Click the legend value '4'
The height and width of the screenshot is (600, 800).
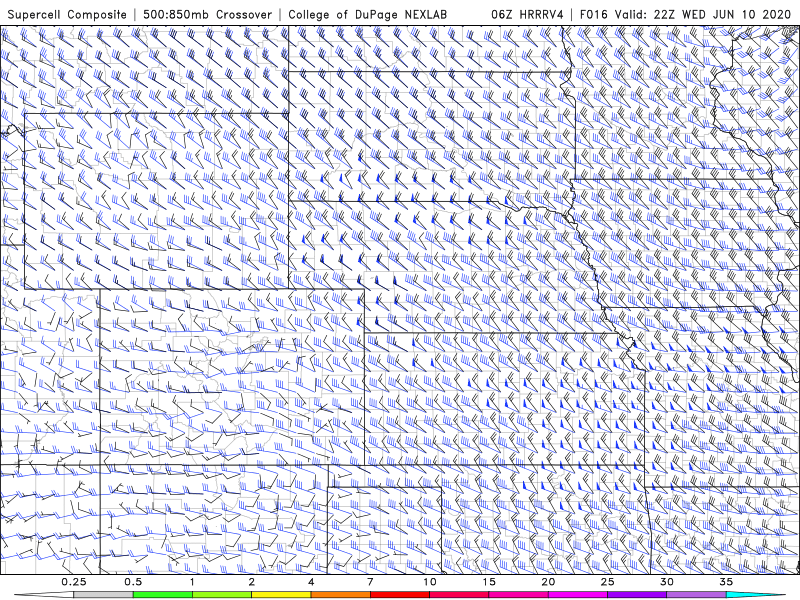click(311, 582)
